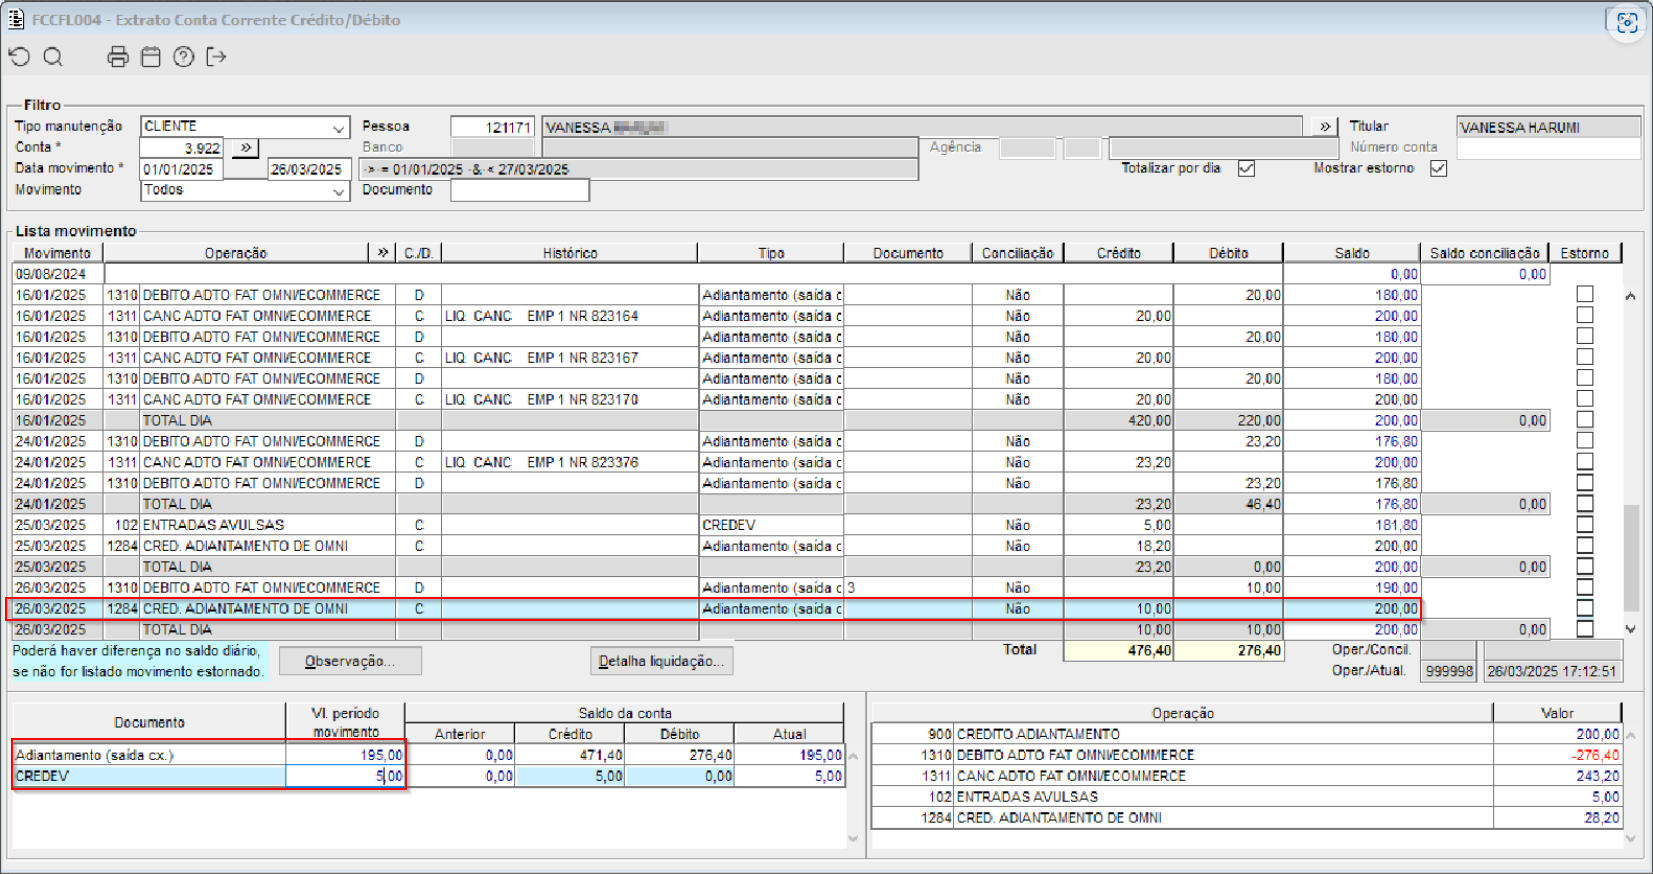The height and width of the screenshot is (874, 1653).
Task: Click the movement list scroll-up arrow
Action: 1631,297
